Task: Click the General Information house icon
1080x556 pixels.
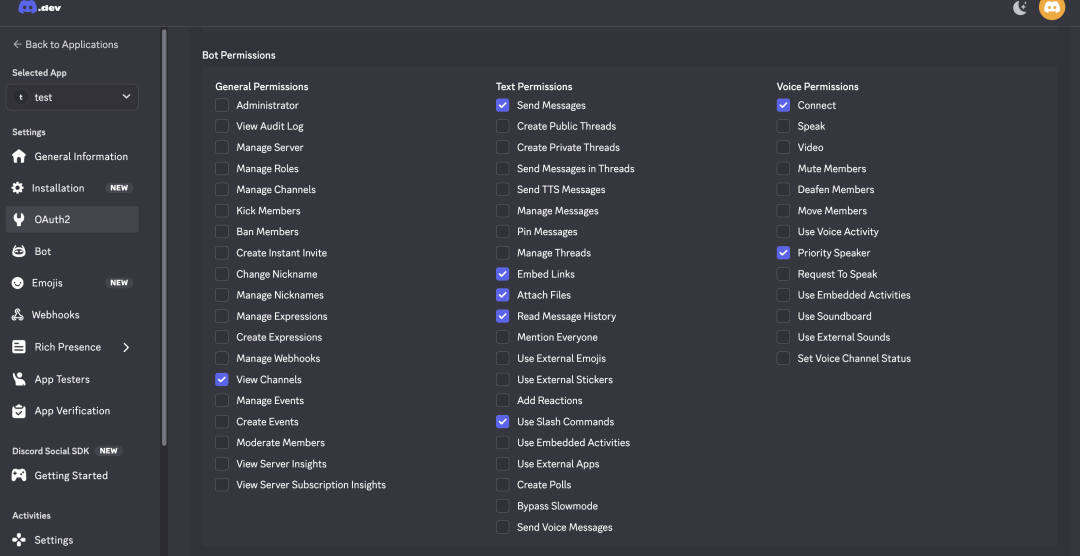Action: pos(18,157)
